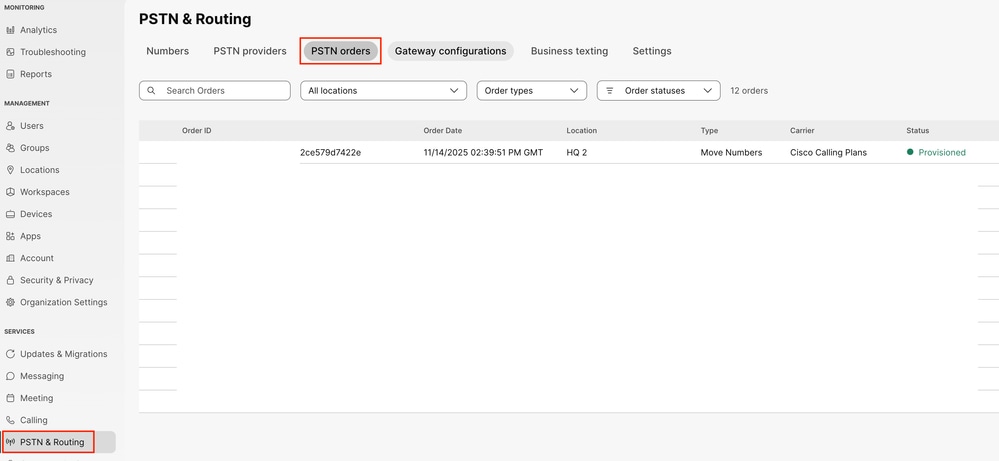Click the HQ 2 location cell
The height and width of the screenshot is (461, 999).
click(577, 152)
